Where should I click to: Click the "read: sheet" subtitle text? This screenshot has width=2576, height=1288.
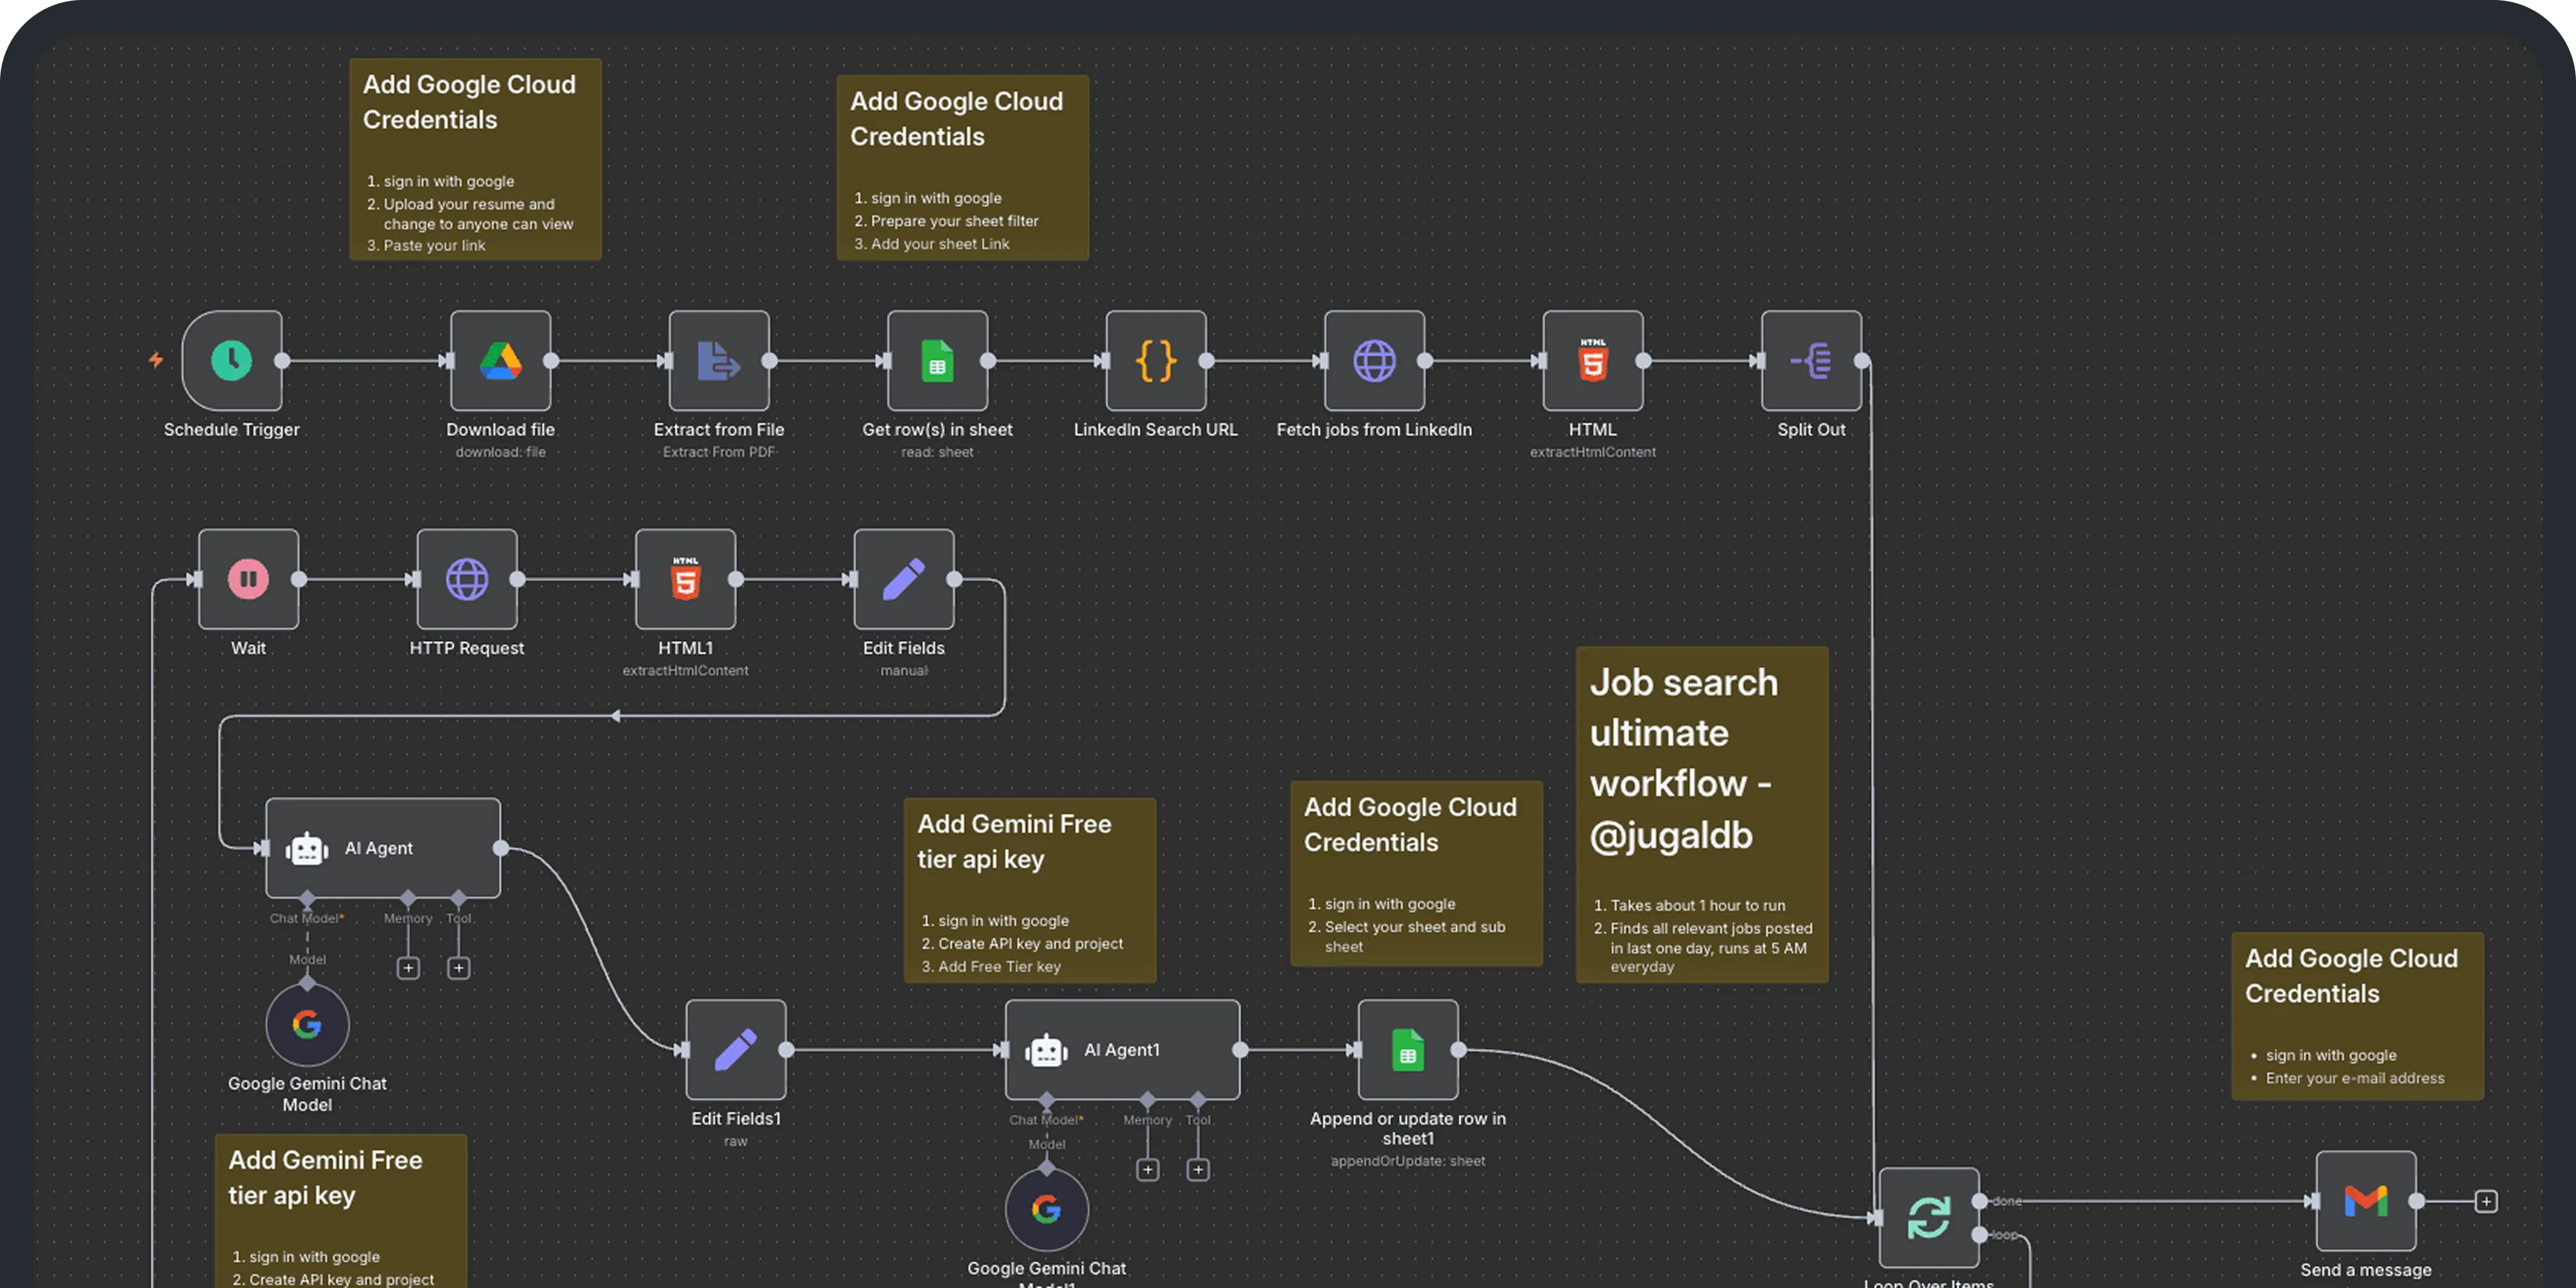[937, 452]
